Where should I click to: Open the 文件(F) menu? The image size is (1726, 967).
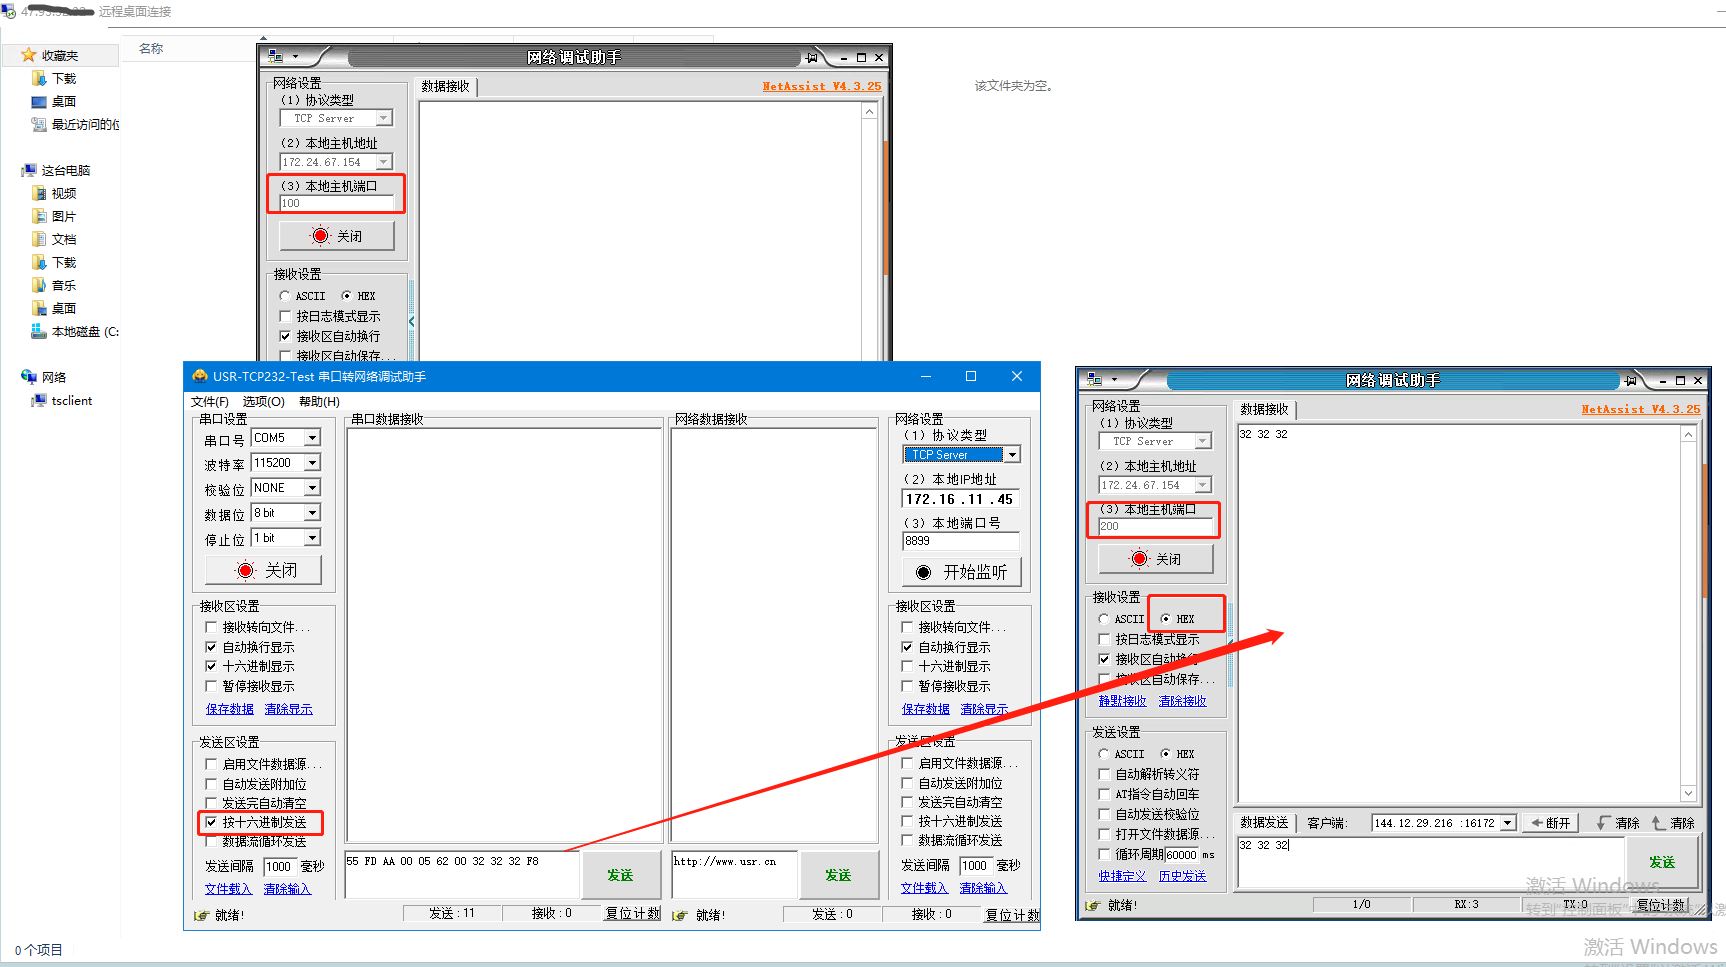[x=209, y=402]
